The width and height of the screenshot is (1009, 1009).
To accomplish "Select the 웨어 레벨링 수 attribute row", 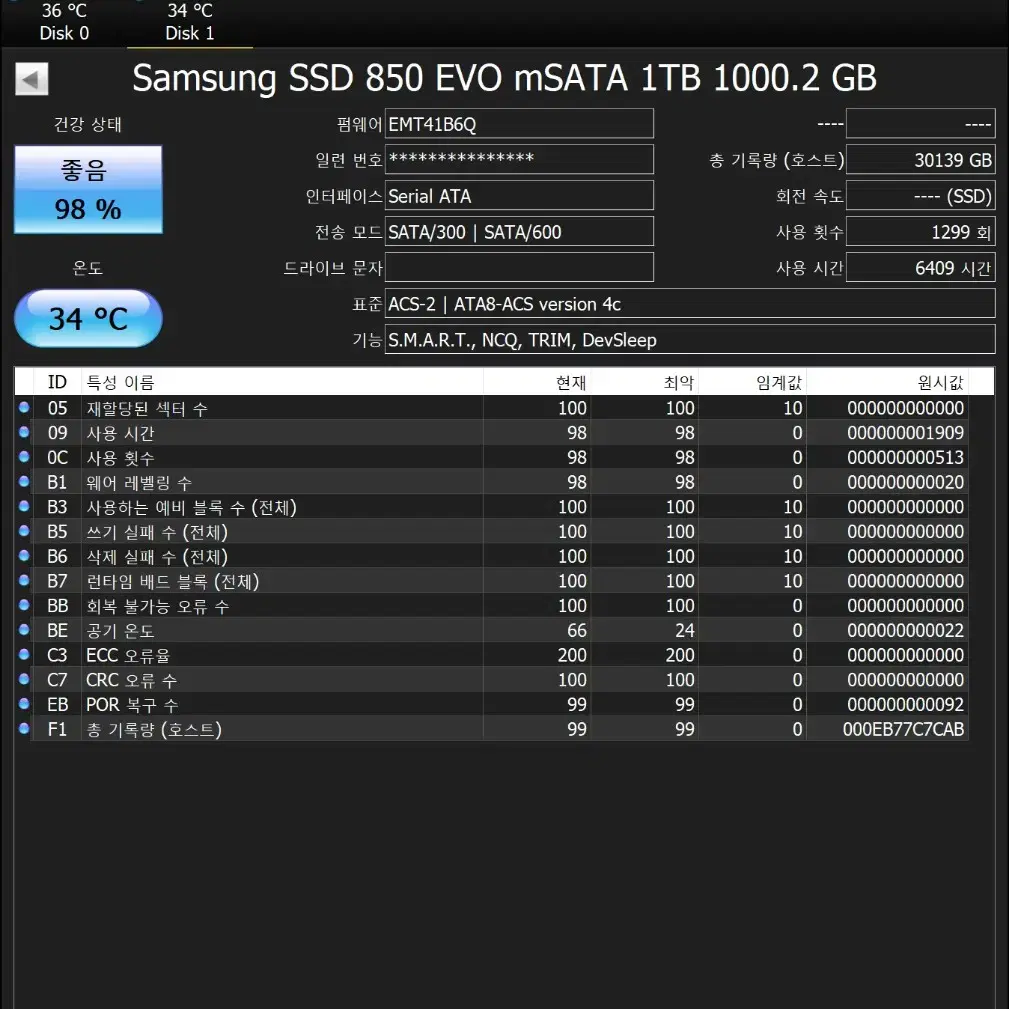I will tap(492, 482).
